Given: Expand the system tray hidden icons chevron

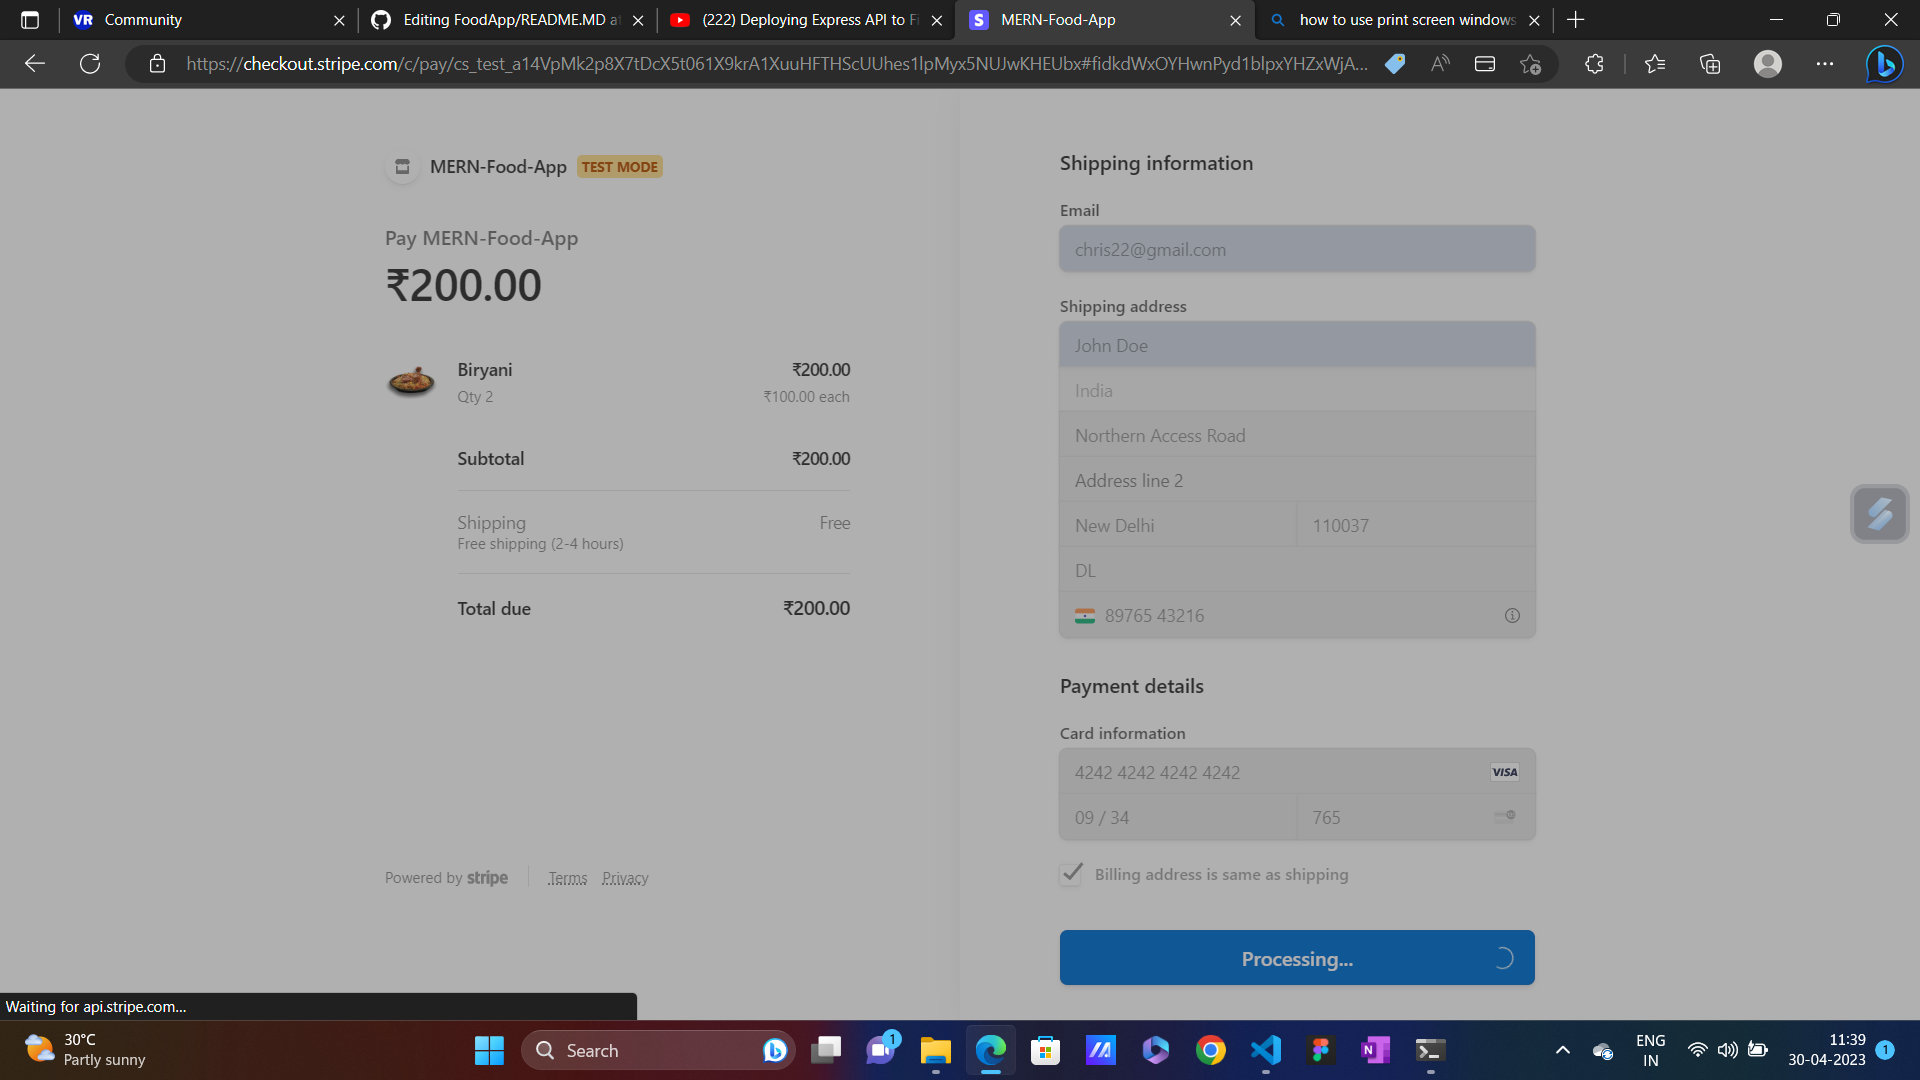Looking at the screenshot, I should [x=1562, y=1050].
